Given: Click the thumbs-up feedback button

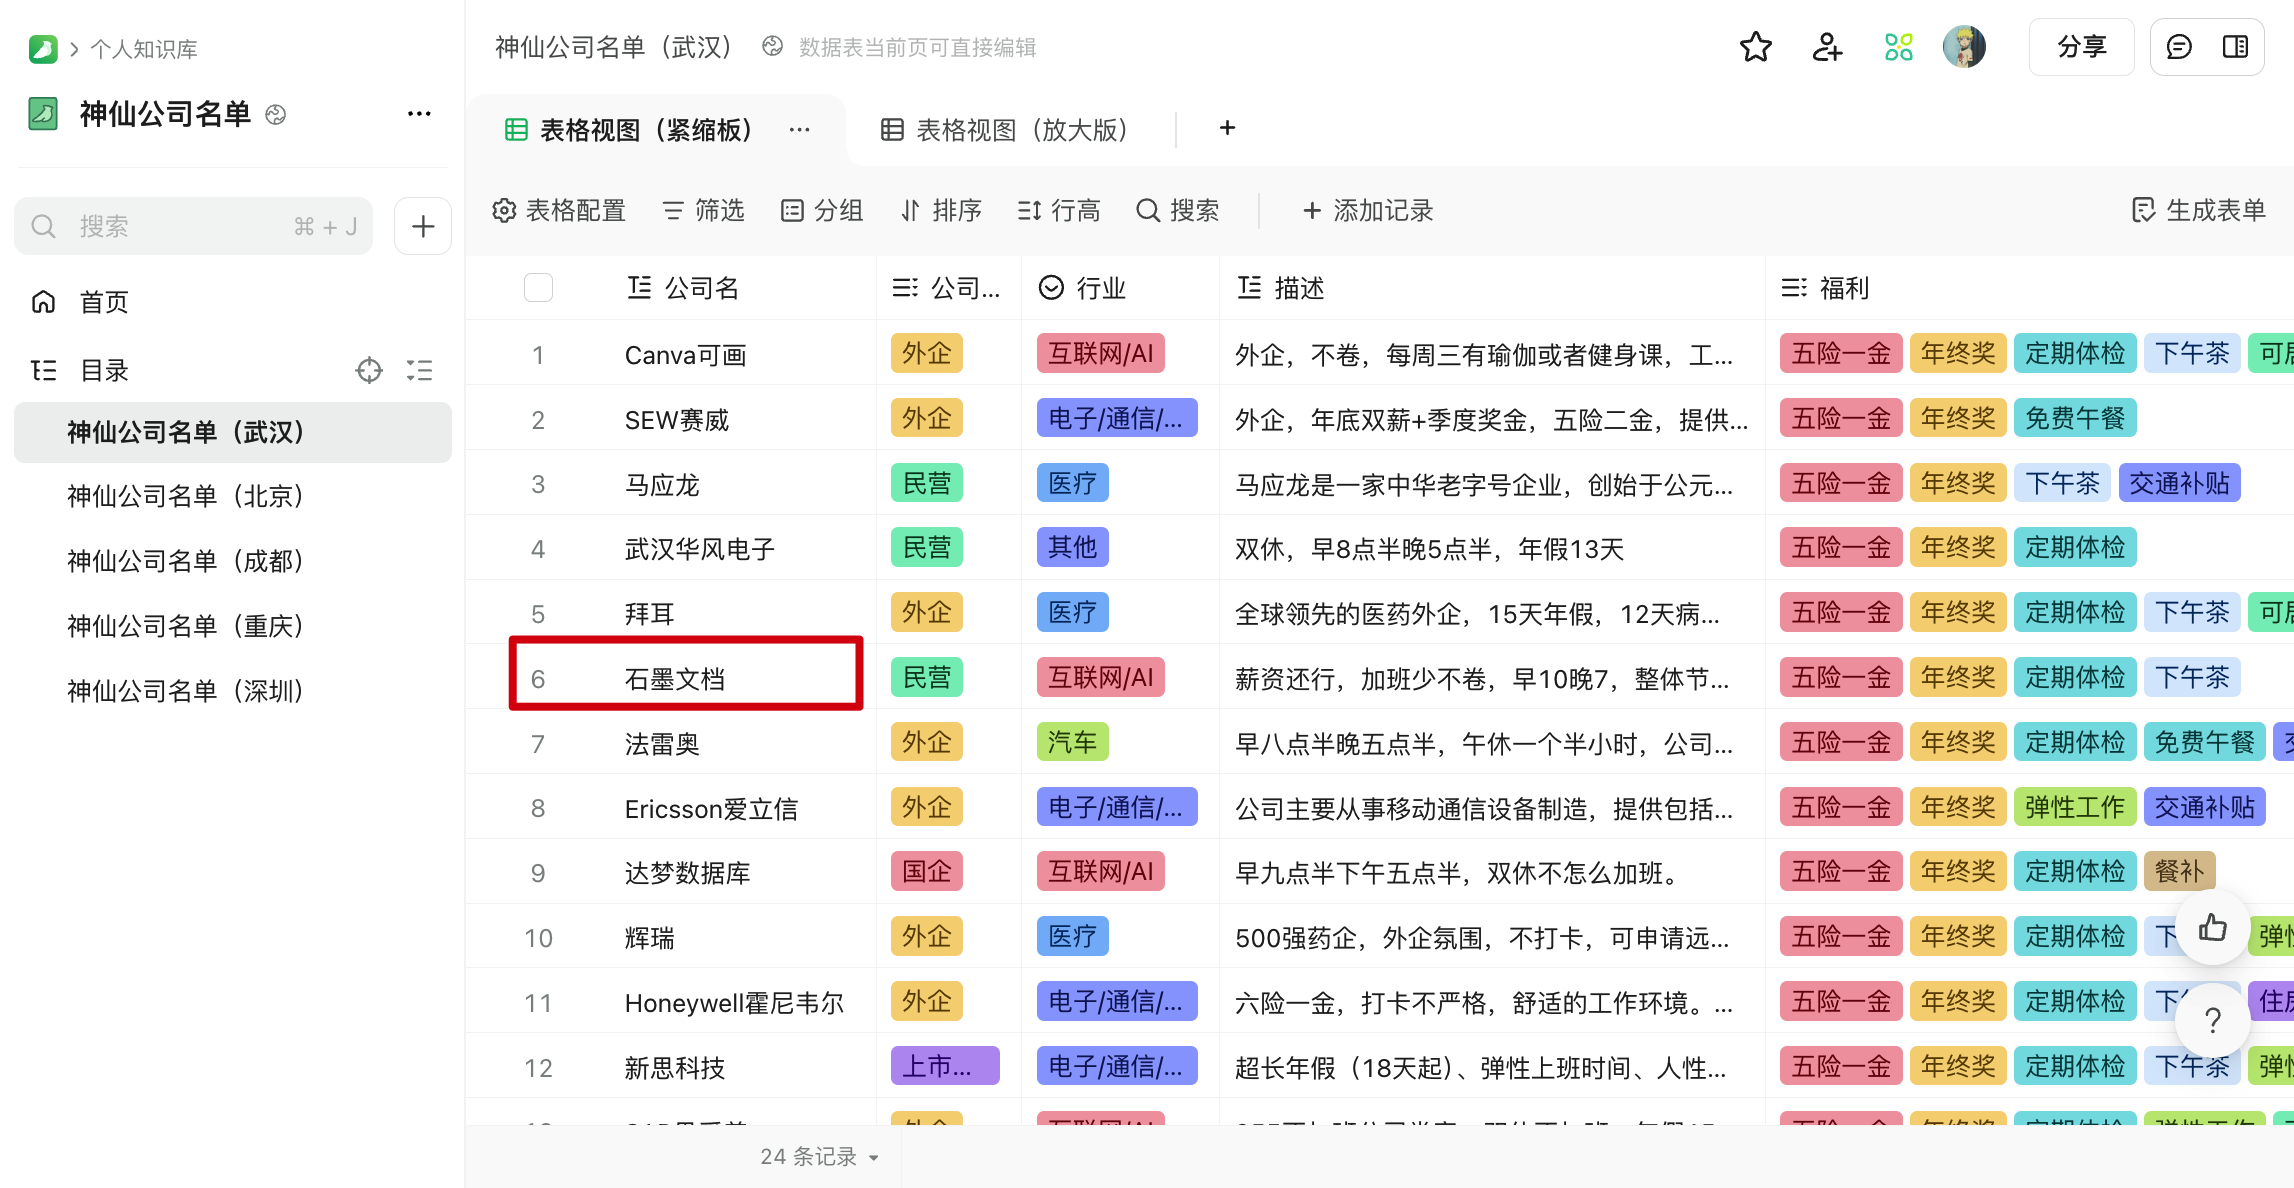Looking at the screenshot, I should (2212, 929).
